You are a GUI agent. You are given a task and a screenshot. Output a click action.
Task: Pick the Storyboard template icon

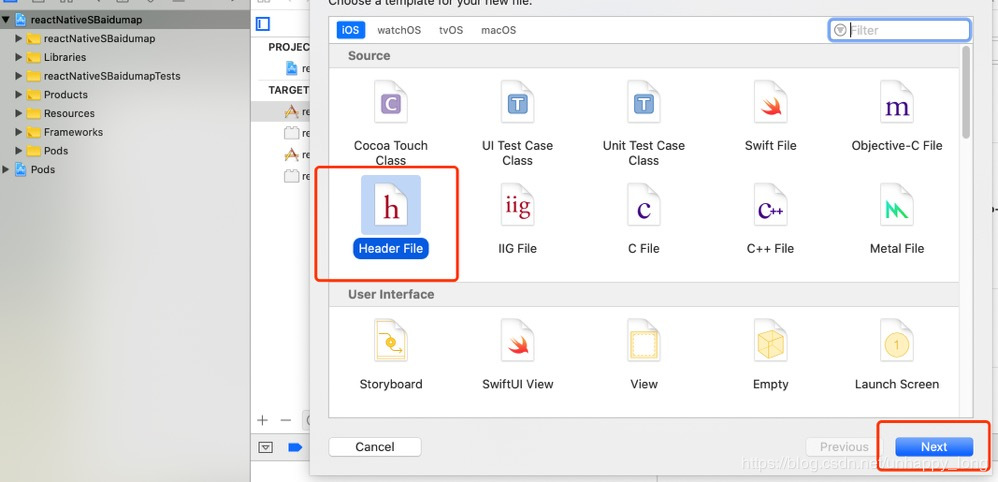coord(390,341)
